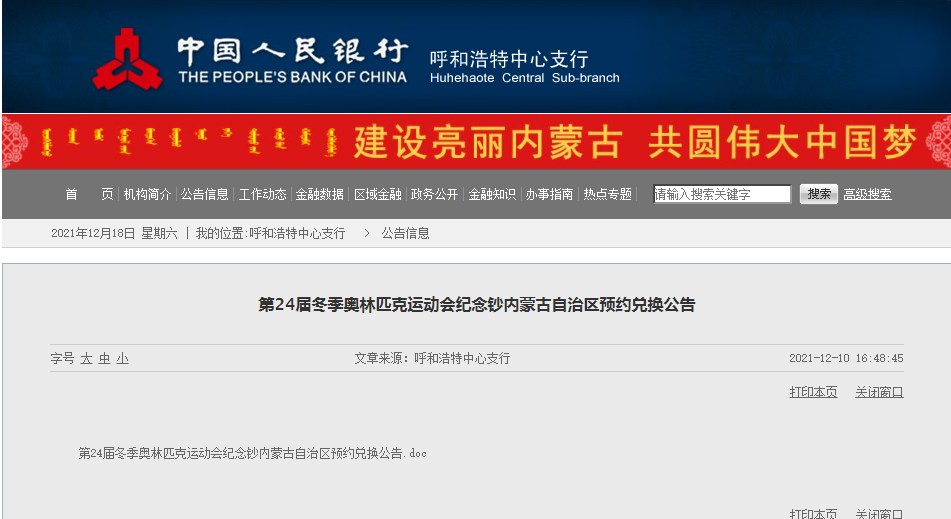Set font size to 小 (small)
951x519 pixels.
point(123,358)
